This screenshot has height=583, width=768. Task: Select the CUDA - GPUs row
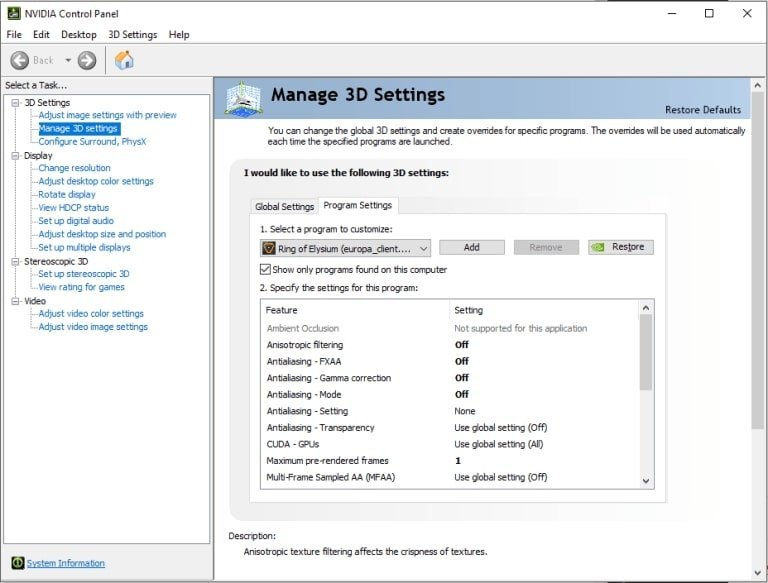pos(450,444)
